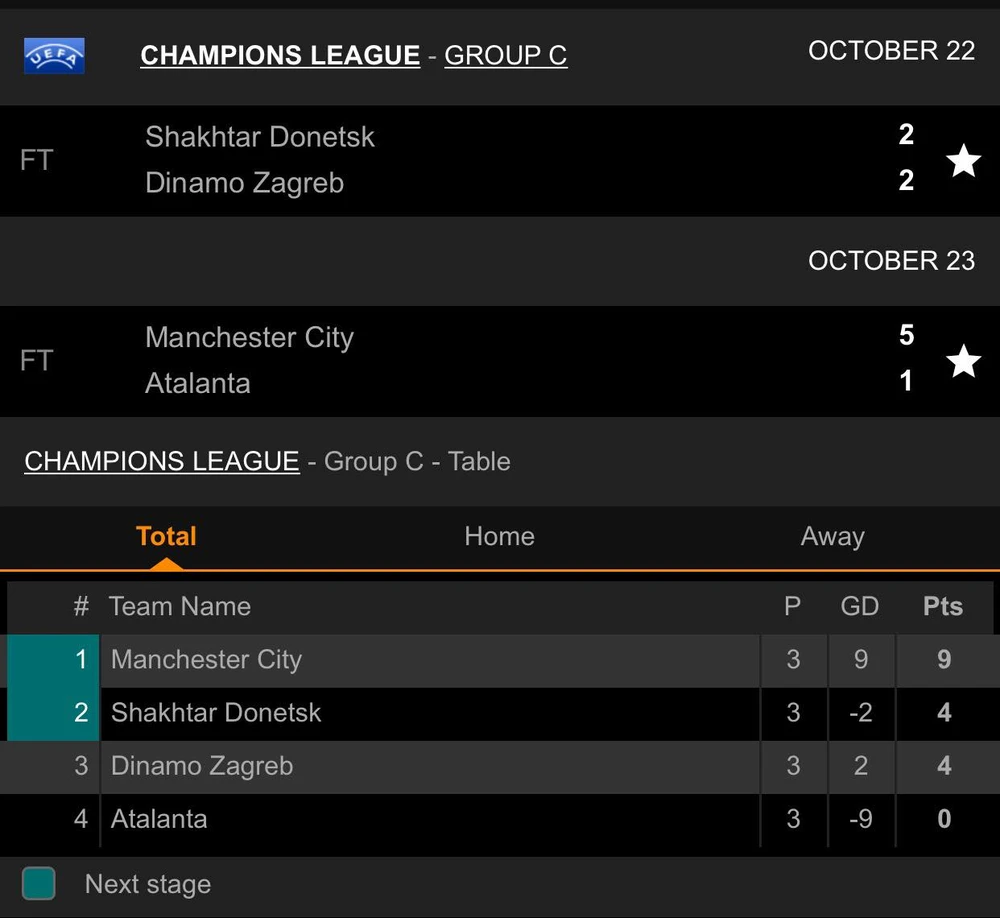Select the Total tab

pyautogui.click(x=166, y=537)
